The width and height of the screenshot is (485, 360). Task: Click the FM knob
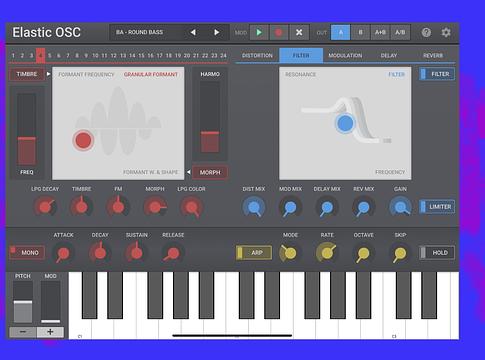[118, 207]
